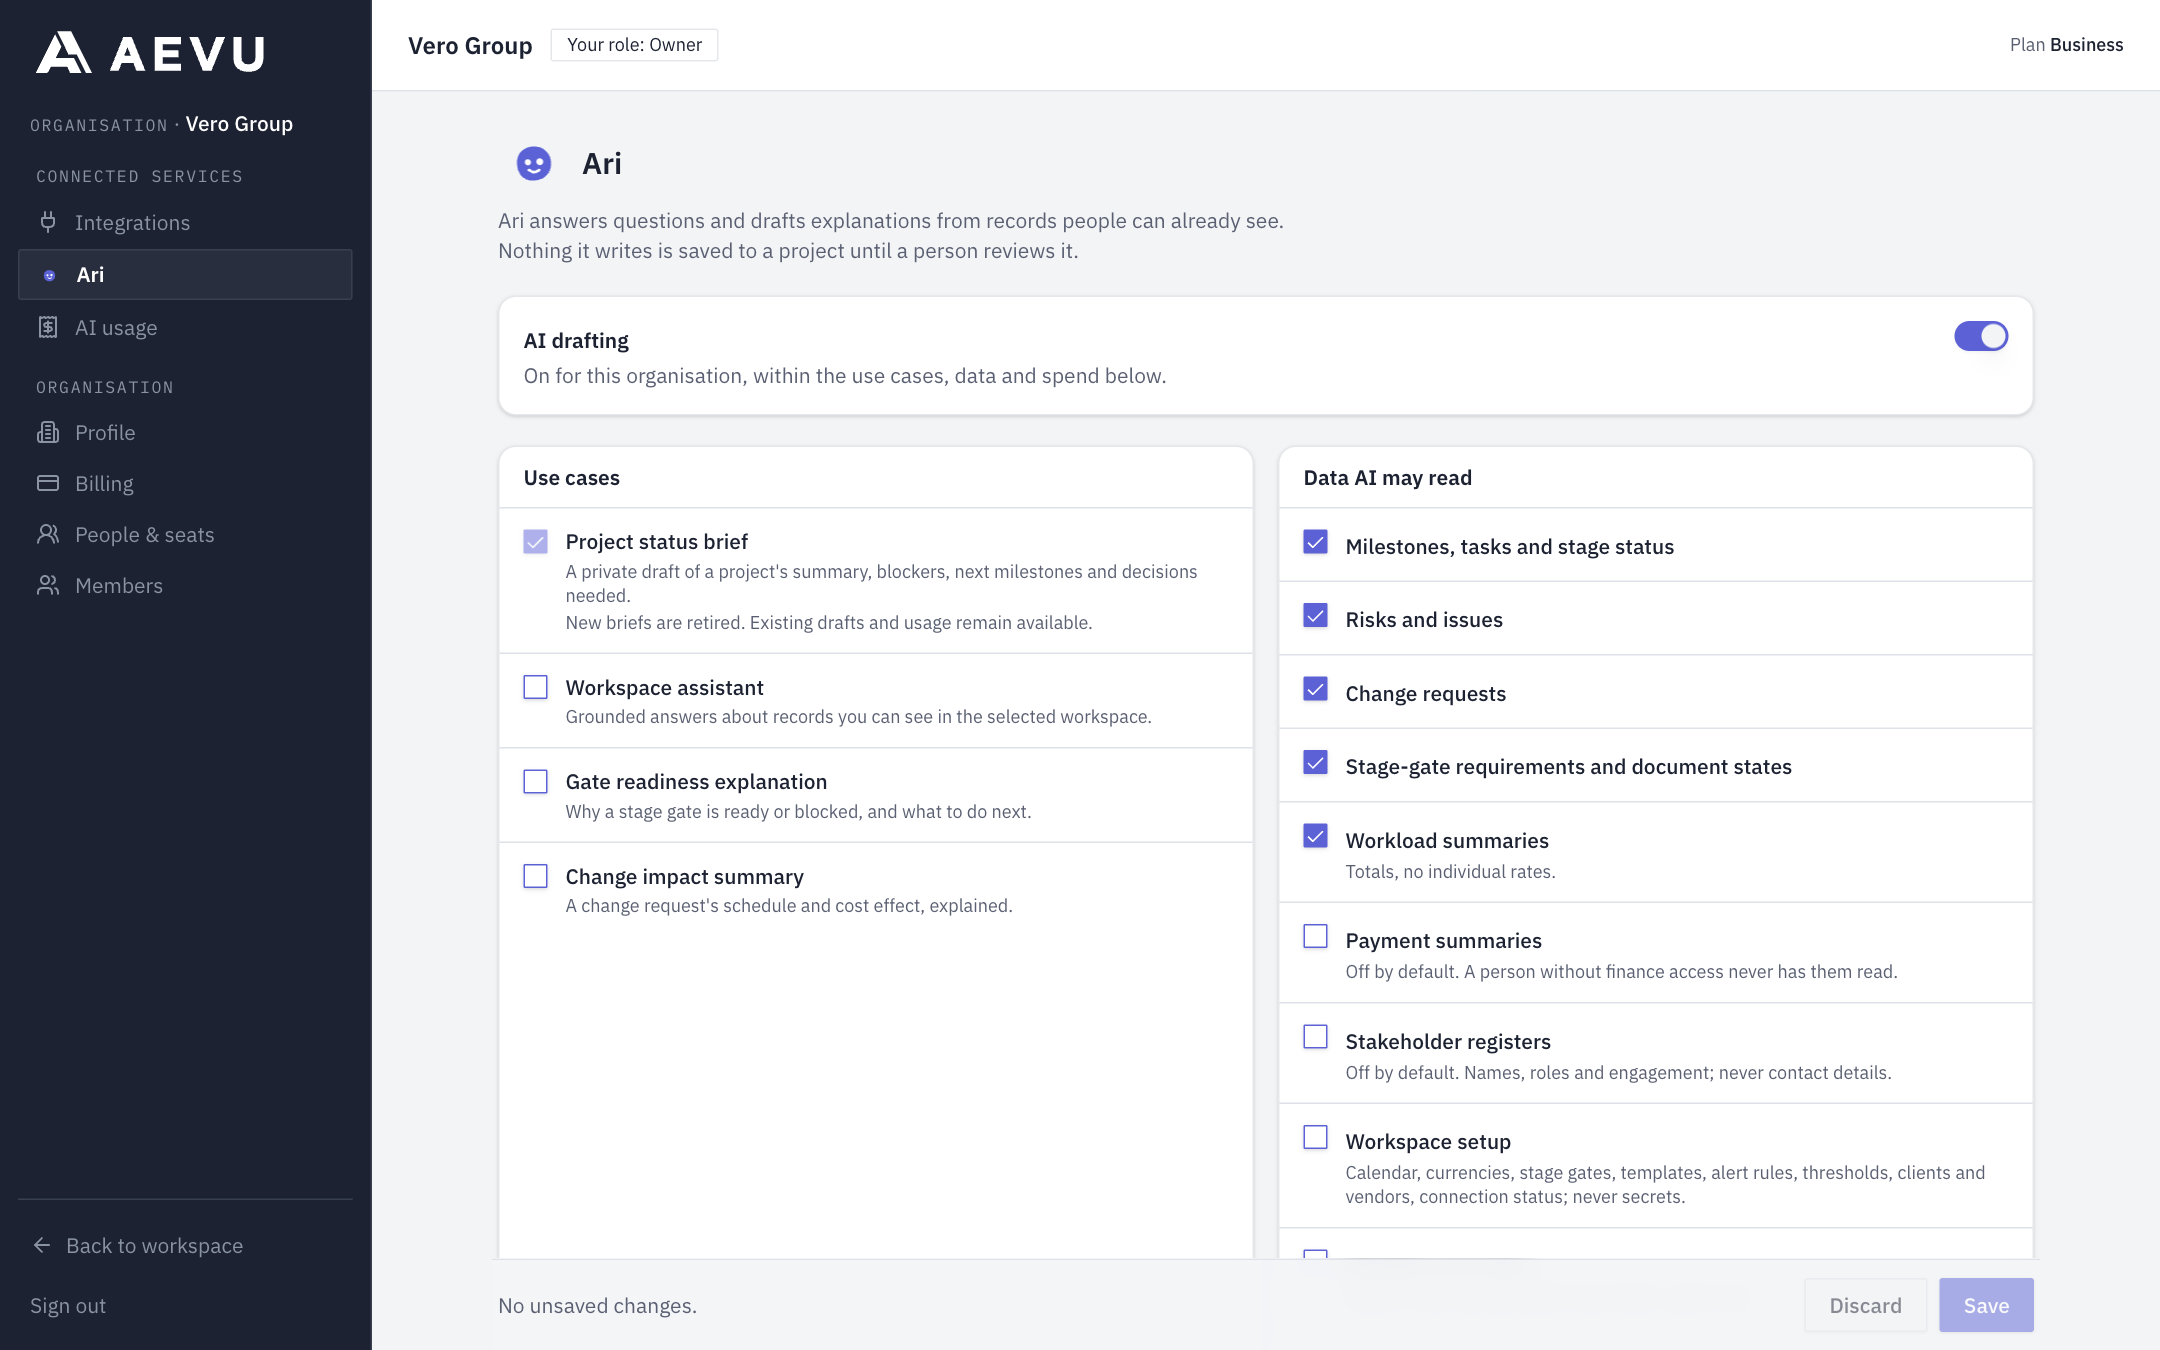Open the Billing section
The height and width of the screenshot is (1350, 2160).
tap(185, 483)
